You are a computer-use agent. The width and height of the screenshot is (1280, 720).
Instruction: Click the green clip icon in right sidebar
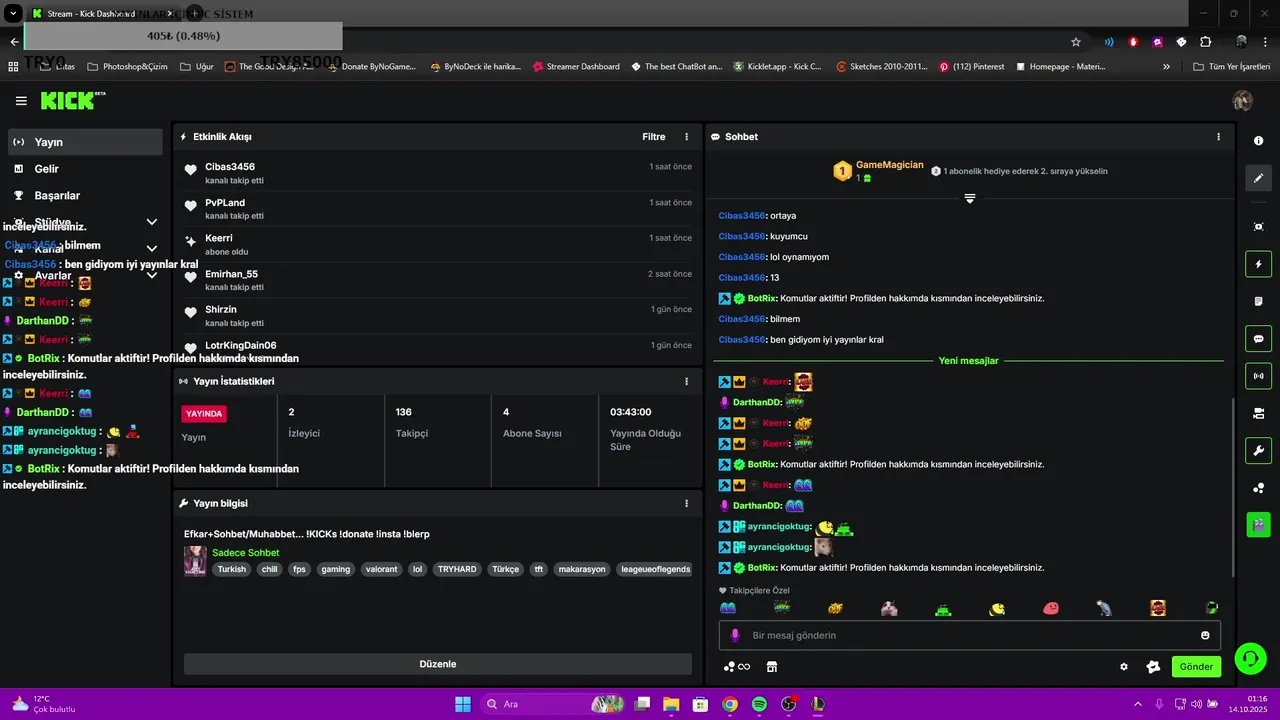point(1259,523)
